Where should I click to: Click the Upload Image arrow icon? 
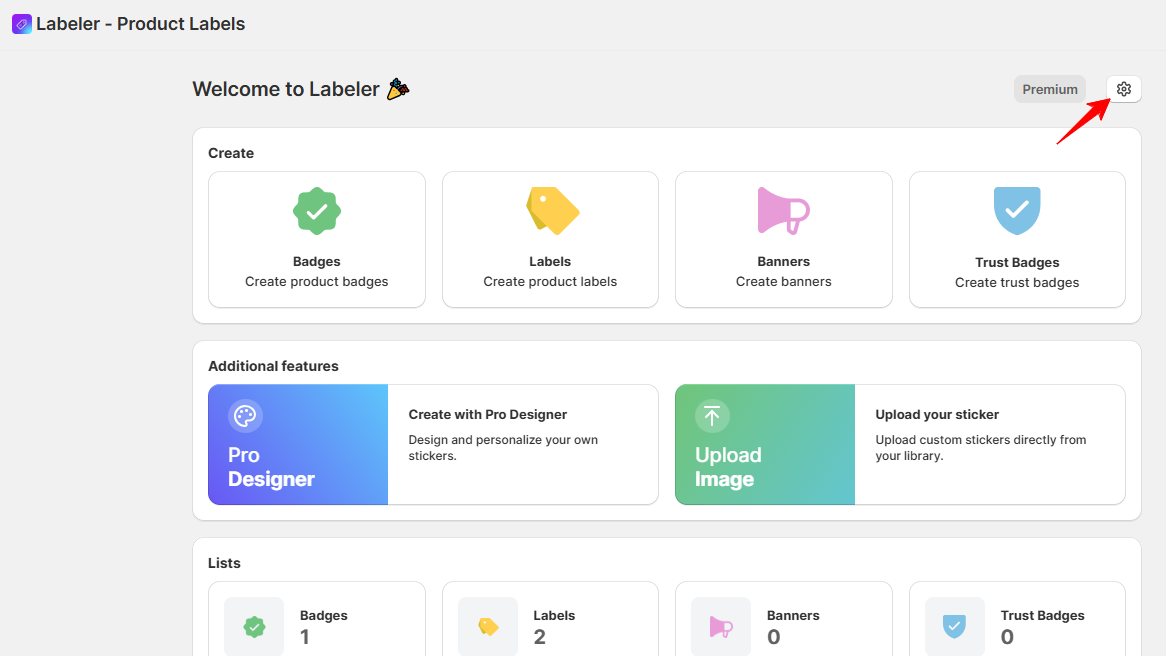pyautogui.click(x=712, y=416)
